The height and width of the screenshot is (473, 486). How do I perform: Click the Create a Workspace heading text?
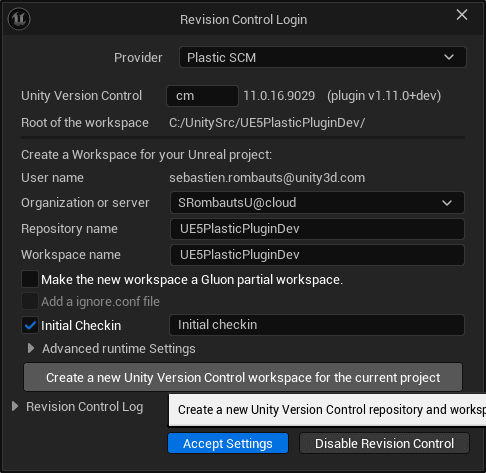(x=147, y=155)
